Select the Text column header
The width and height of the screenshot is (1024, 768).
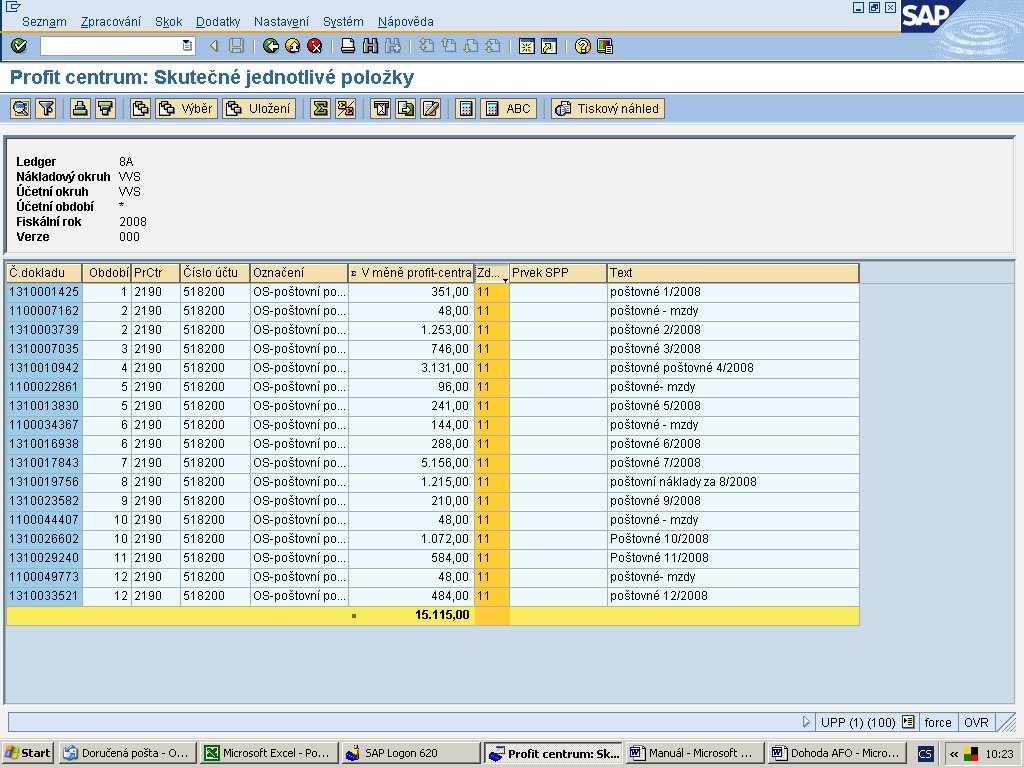[x=733, y=272]
